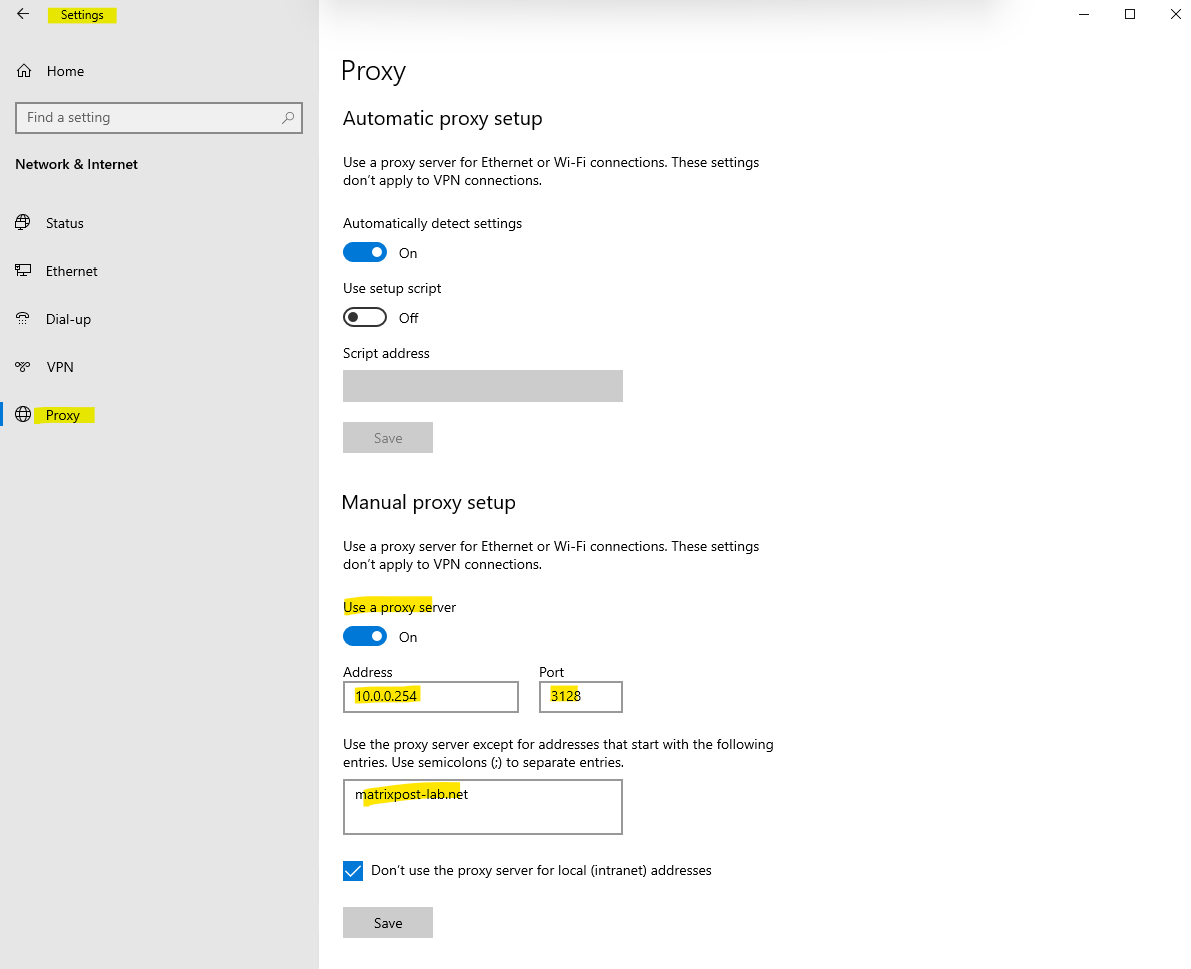
Task: Maximize the Settings window
Action: click(1129, 14)
